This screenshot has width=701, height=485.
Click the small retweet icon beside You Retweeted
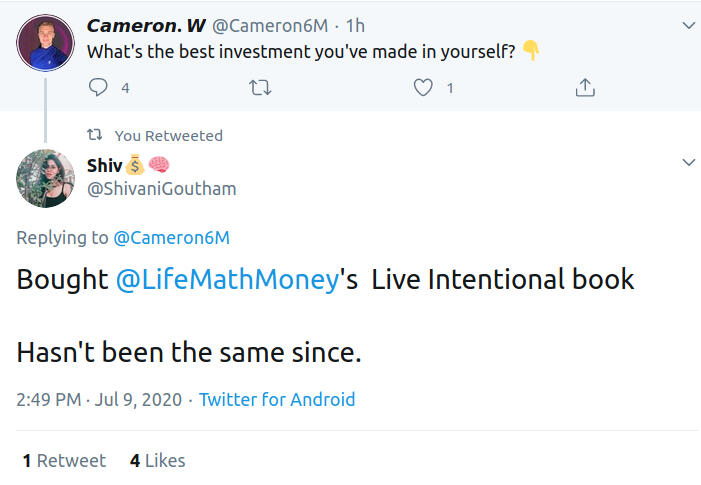click(95, 135)
